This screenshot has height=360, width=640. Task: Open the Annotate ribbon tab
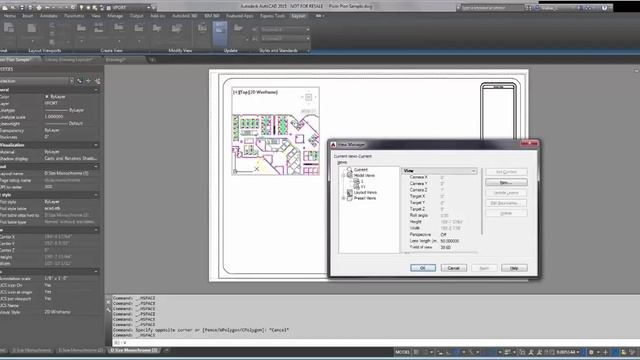49,16
